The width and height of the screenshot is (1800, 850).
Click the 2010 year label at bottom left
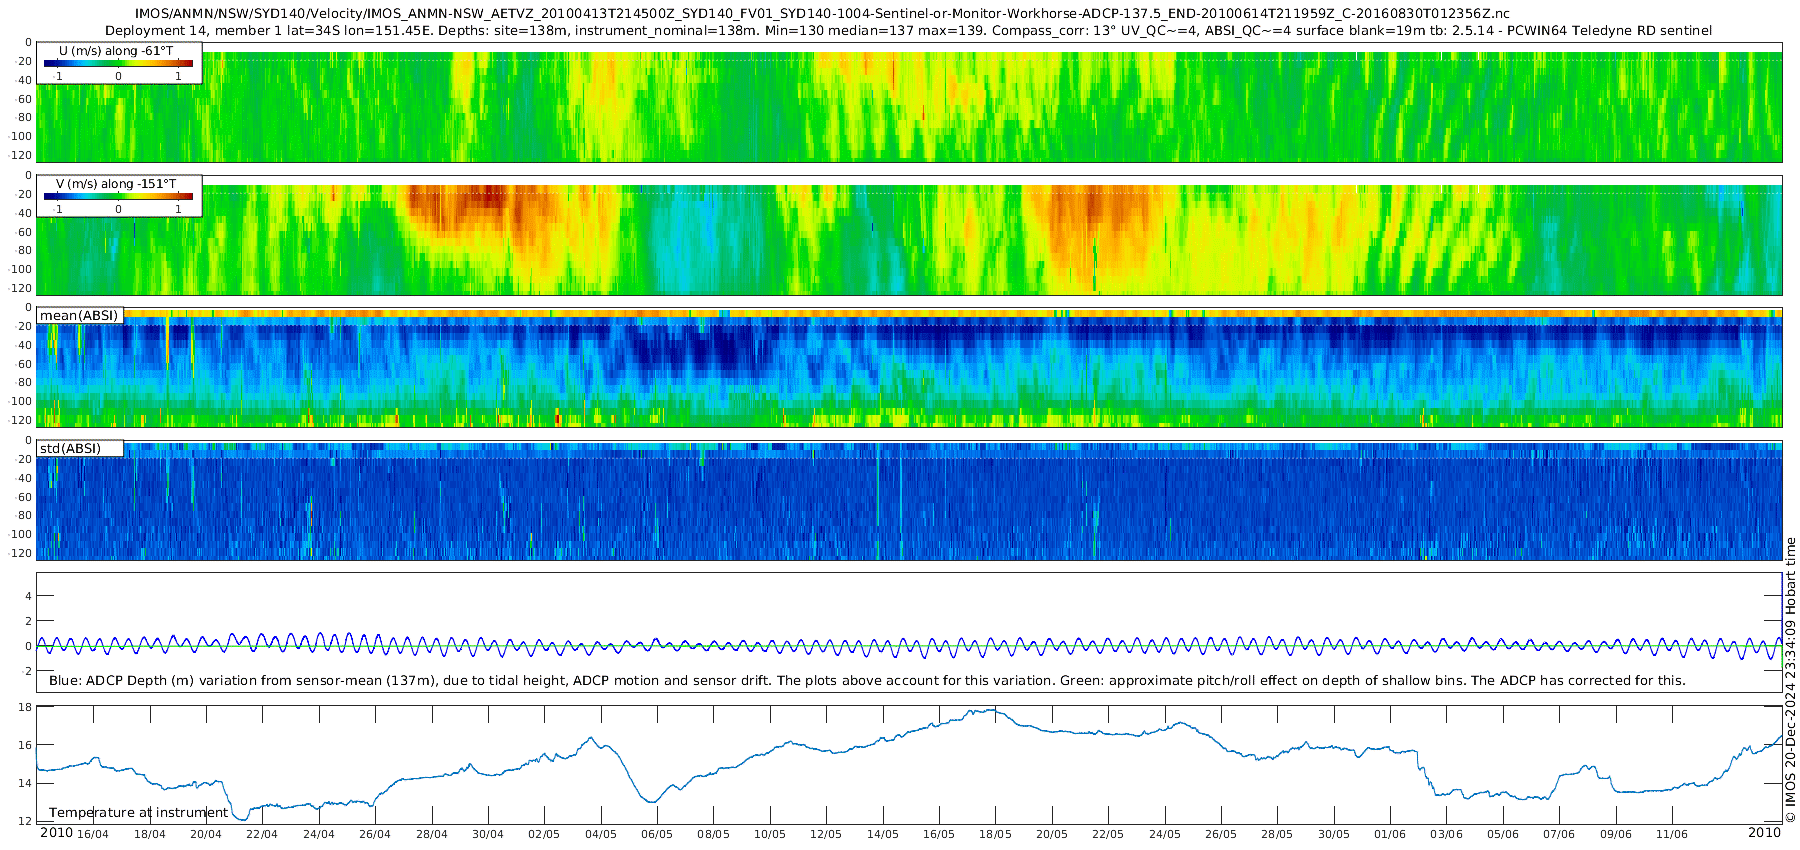pos(56,833)
